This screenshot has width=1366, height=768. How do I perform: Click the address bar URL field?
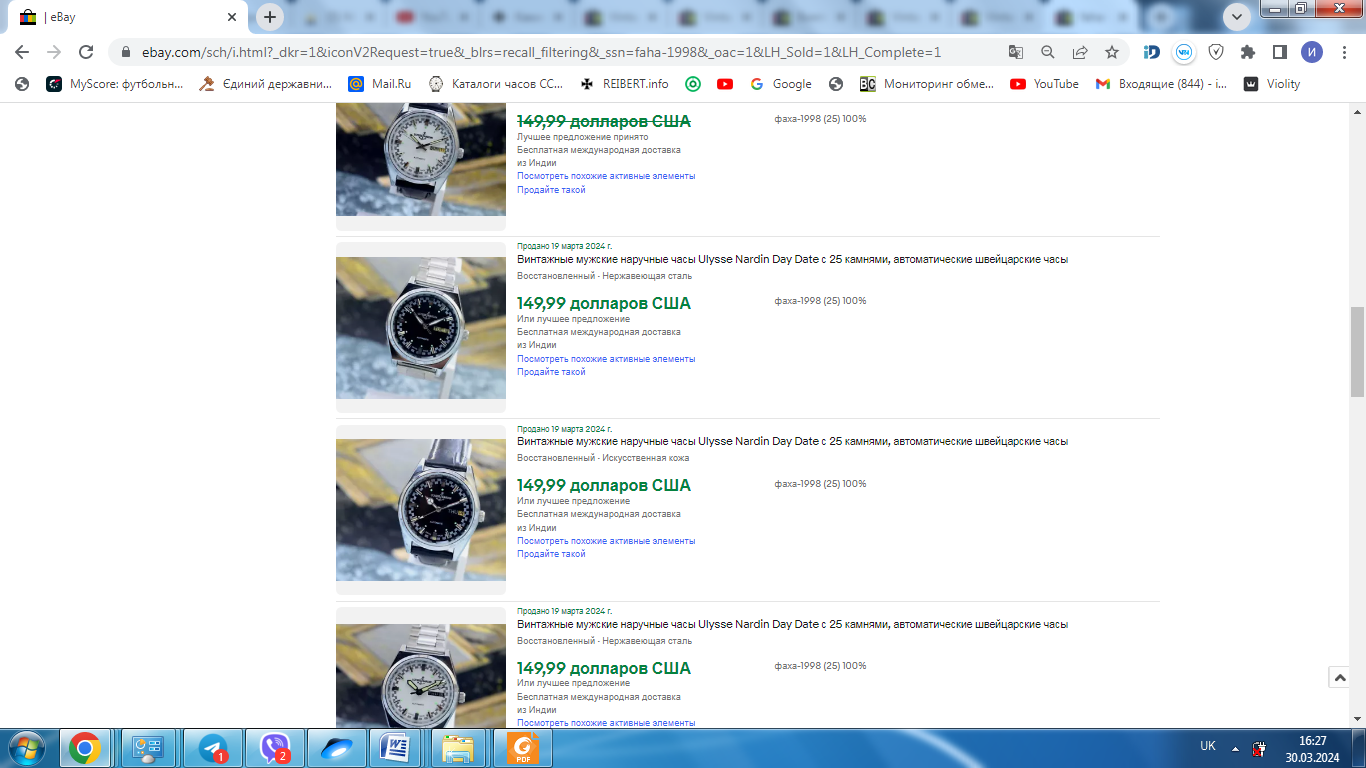[541, 52]
